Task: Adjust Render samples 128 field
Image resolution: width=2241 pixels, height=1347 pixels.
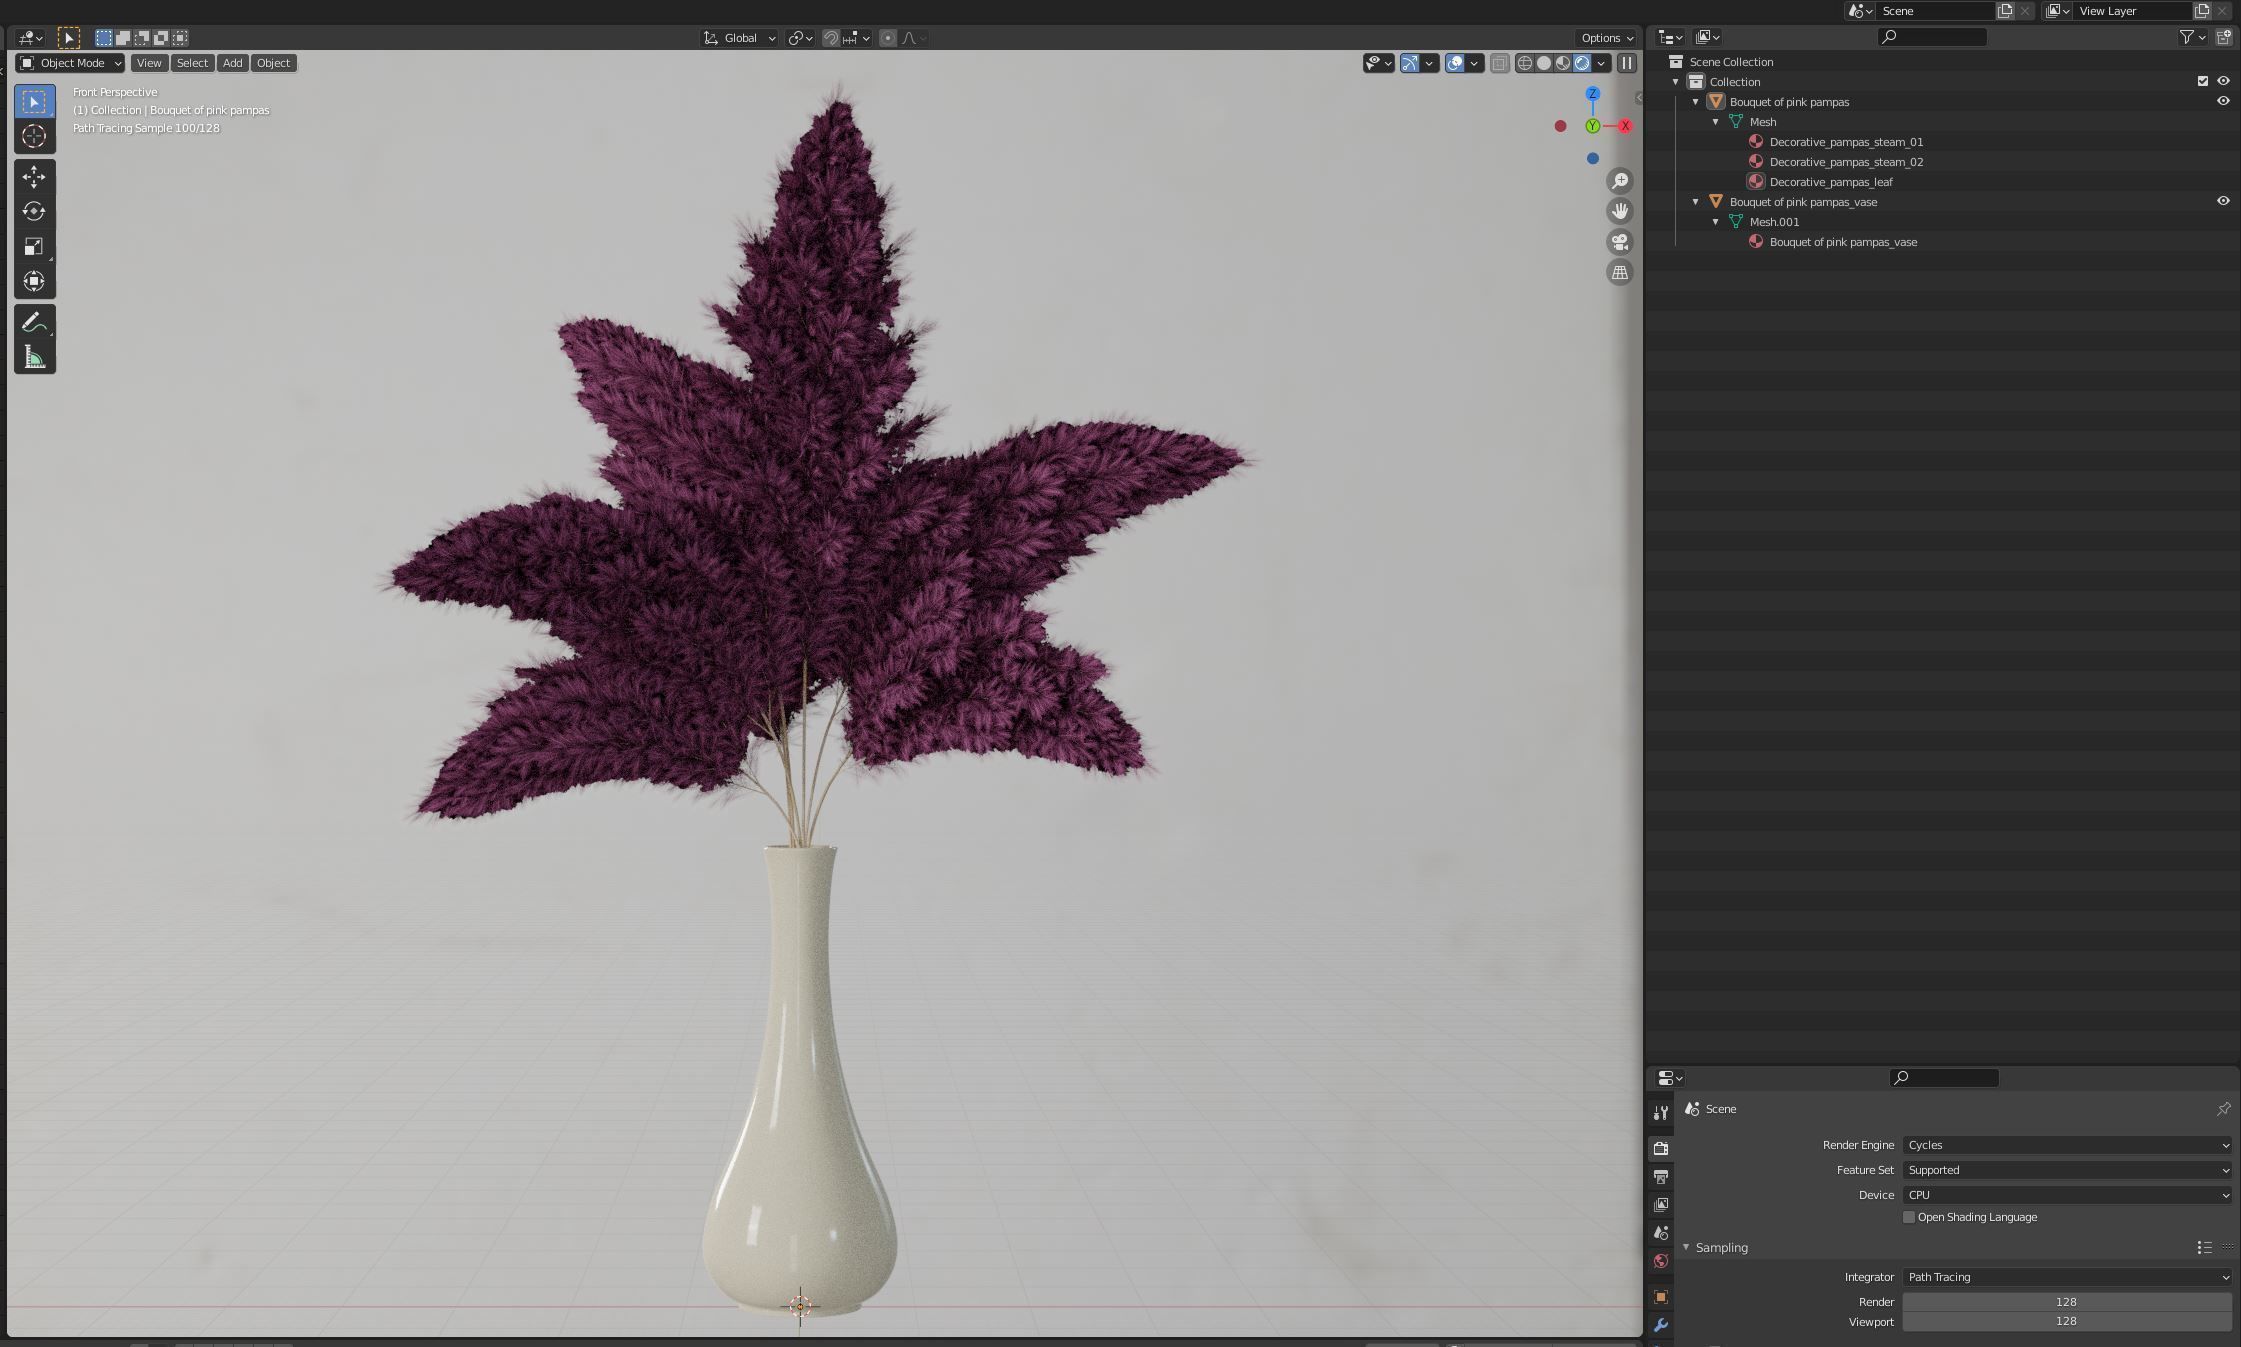Action: pos(2067,1302)
